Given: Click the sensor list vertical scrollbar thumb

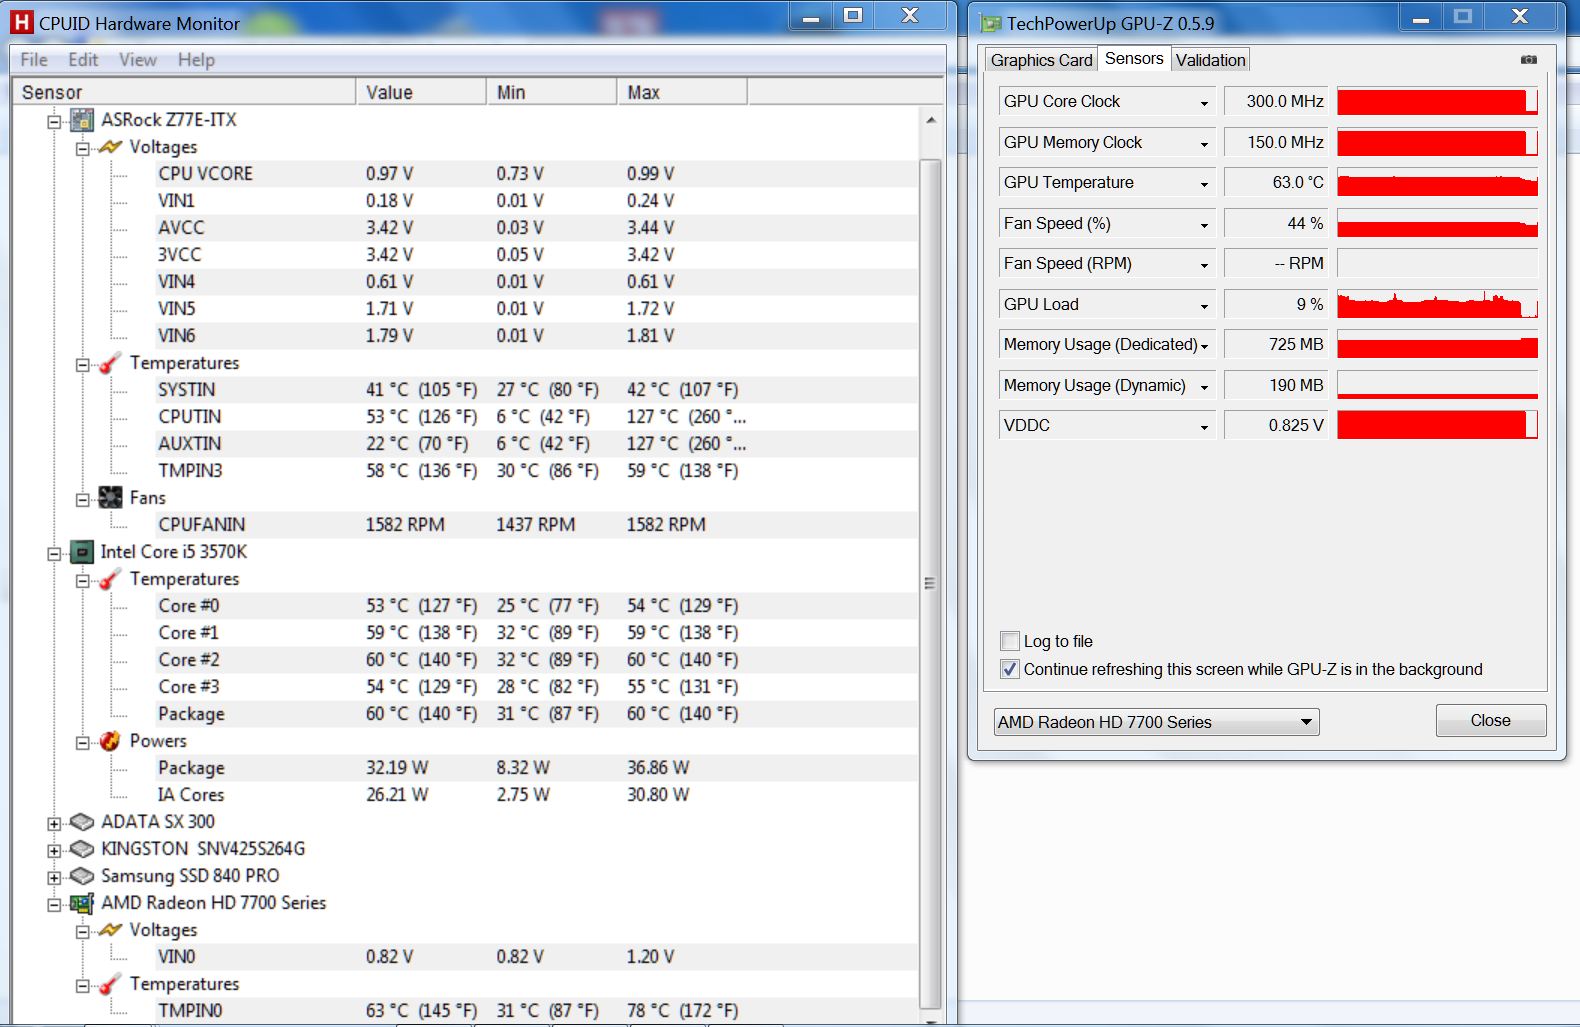Looking at the screenshot, I should 930,583.
